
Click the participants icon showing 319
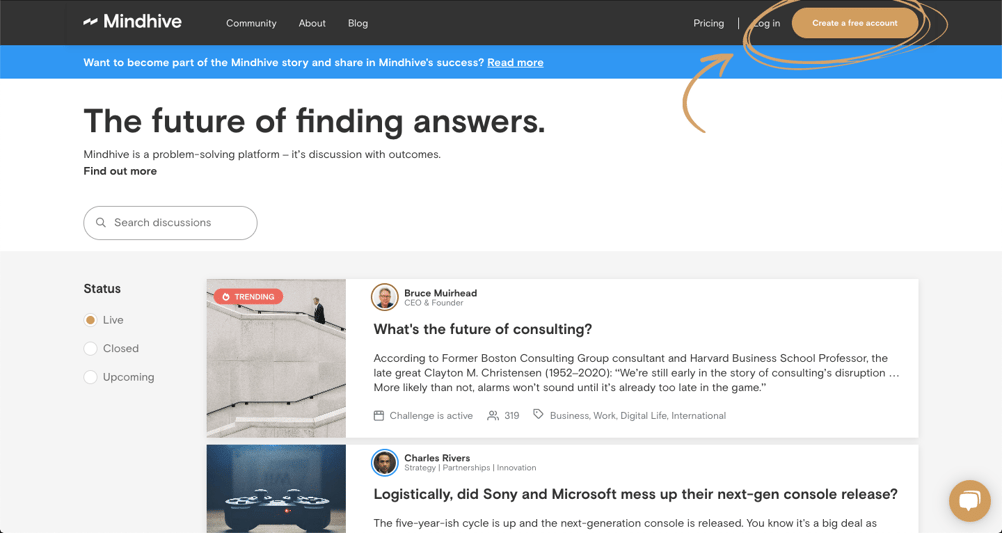tap(493, 415)
